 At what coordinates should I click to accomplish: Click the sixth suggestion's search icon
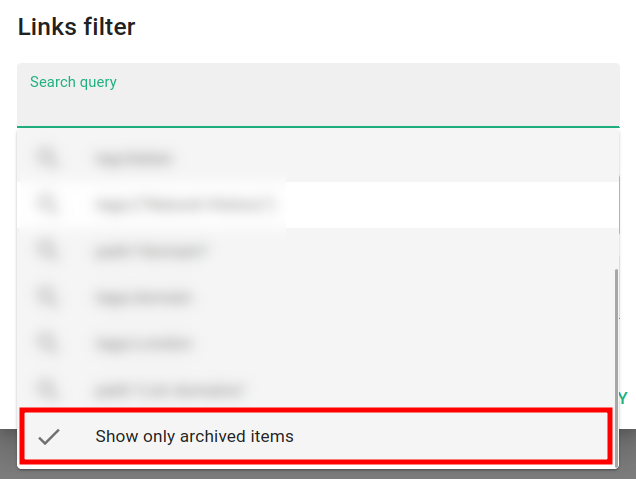click(47, 388)
